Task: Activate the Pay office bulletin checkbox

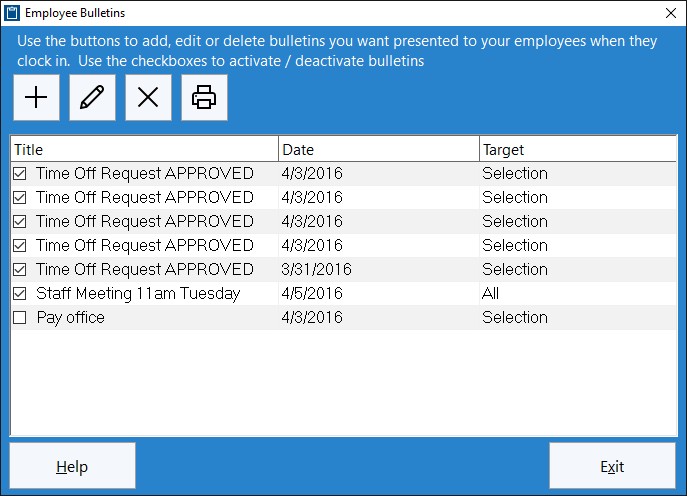Action: click(20, 318)
